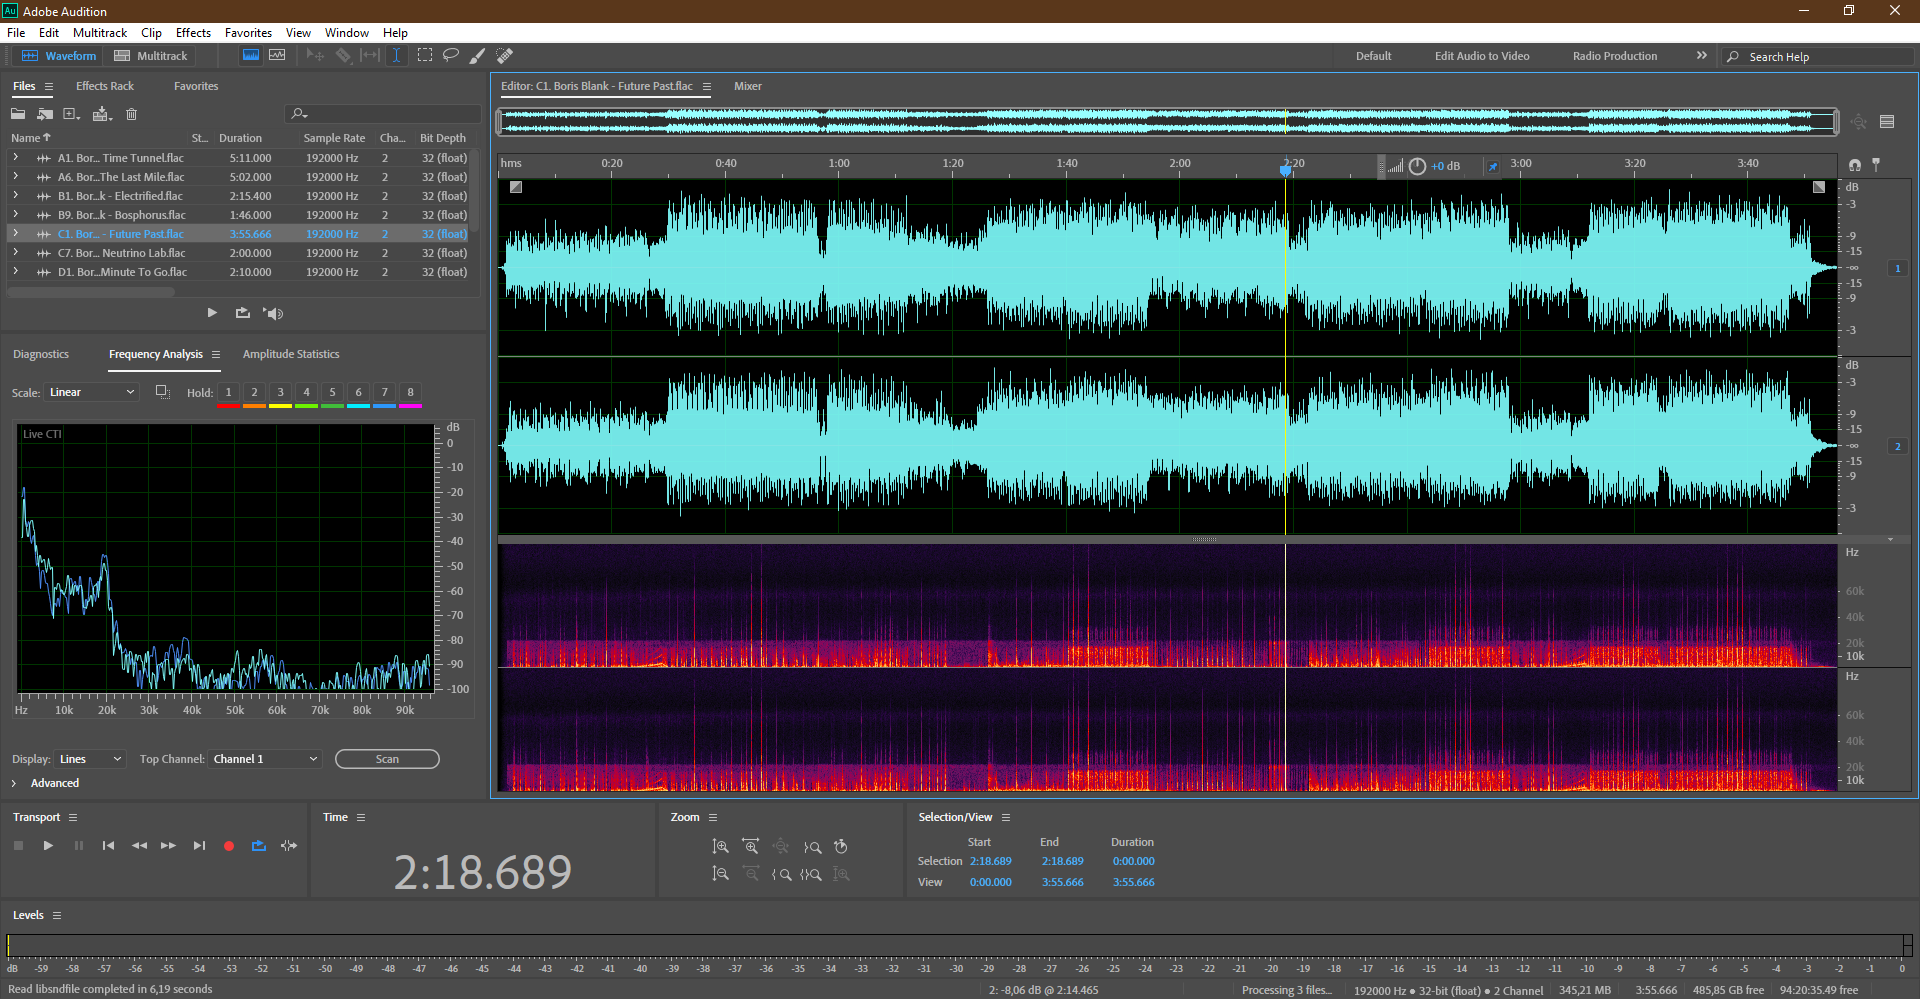Click the Fast Forward transport button
The height and width of the screenshot is (999, 1920).
click(x=168, y=846)
